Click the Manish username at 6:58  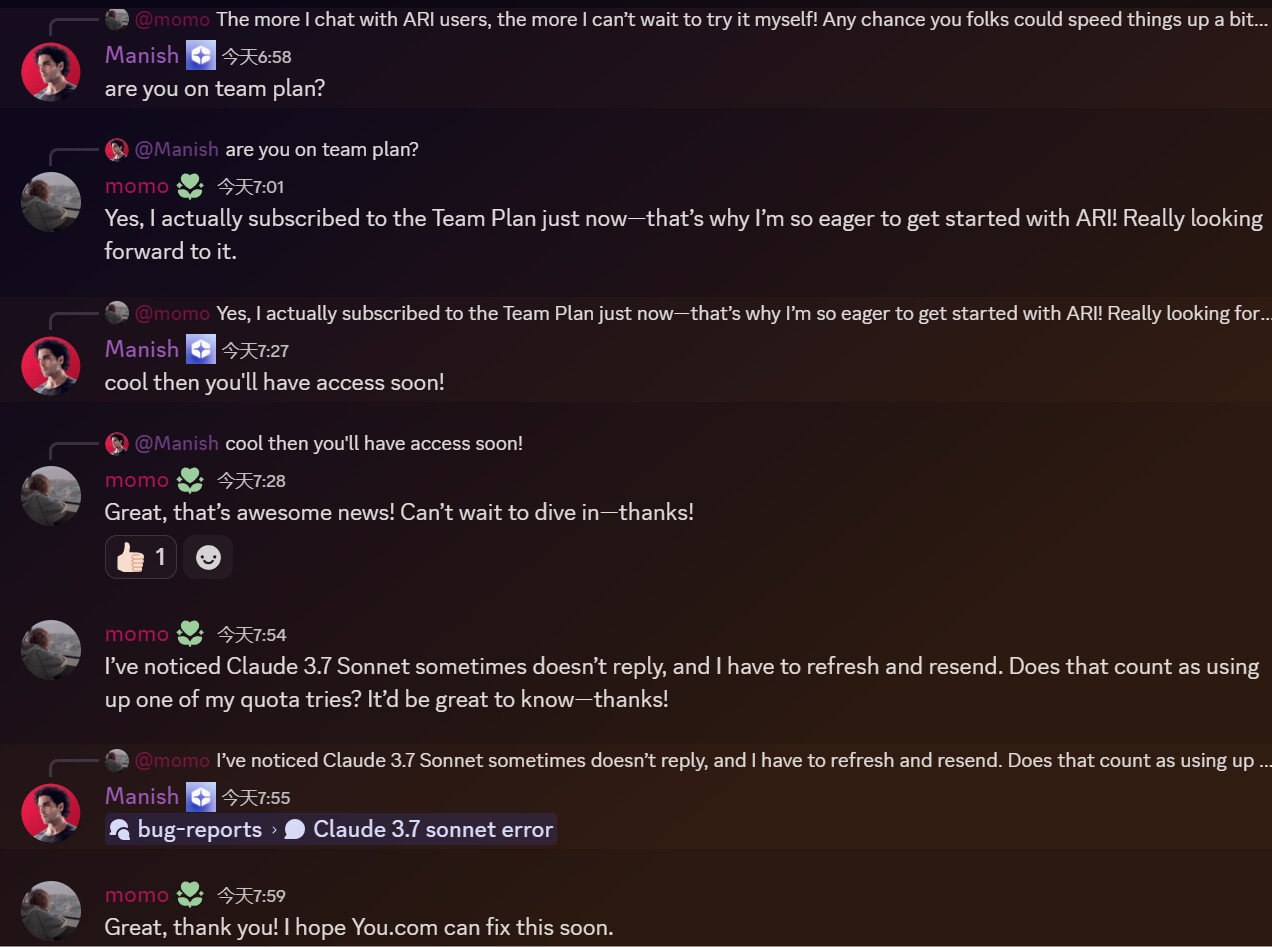click(142, 55)
